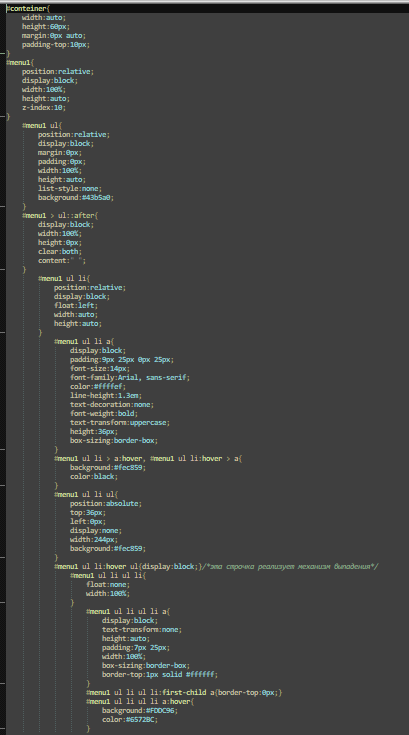Click the #menu1 ul li{ selector line
This screenshot has height=735, width=409.
click(x=64, y=278)
